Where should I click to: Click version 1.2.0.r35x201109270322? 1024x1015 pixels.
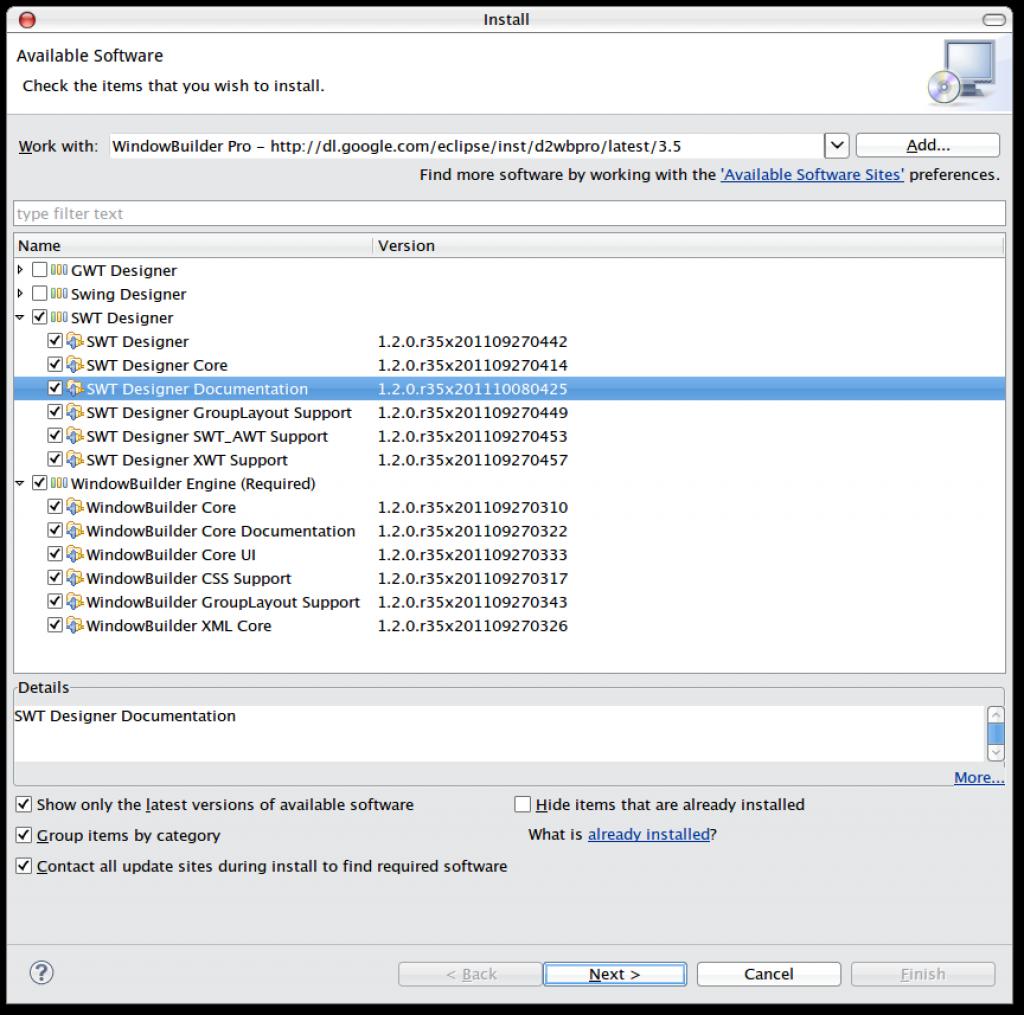tap(472, 531)
